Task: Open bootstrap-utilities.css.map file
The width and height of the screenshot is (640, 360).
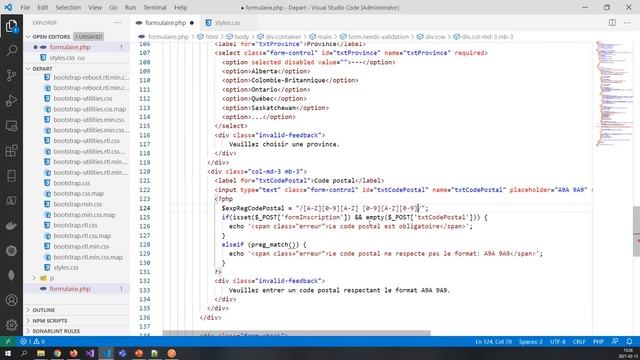Action: click(x=77, y=109)
